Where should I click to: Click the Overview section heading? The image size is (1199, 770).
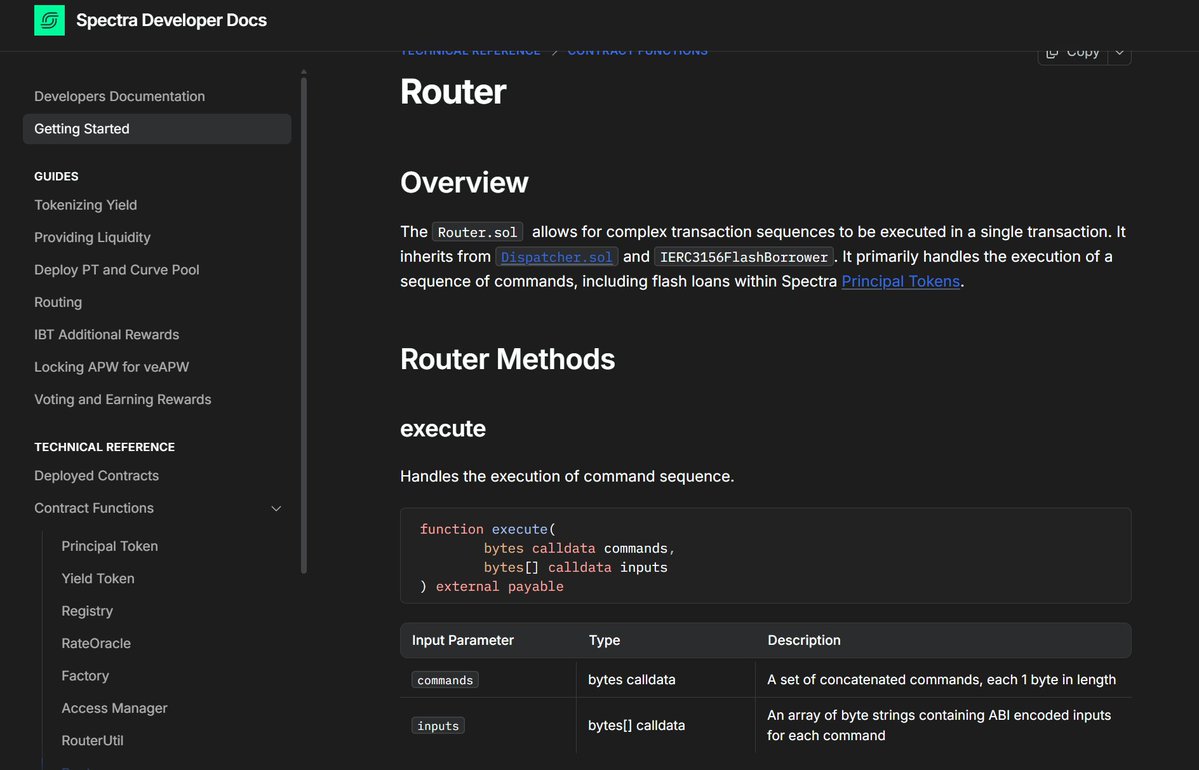(x=464, y=183)
